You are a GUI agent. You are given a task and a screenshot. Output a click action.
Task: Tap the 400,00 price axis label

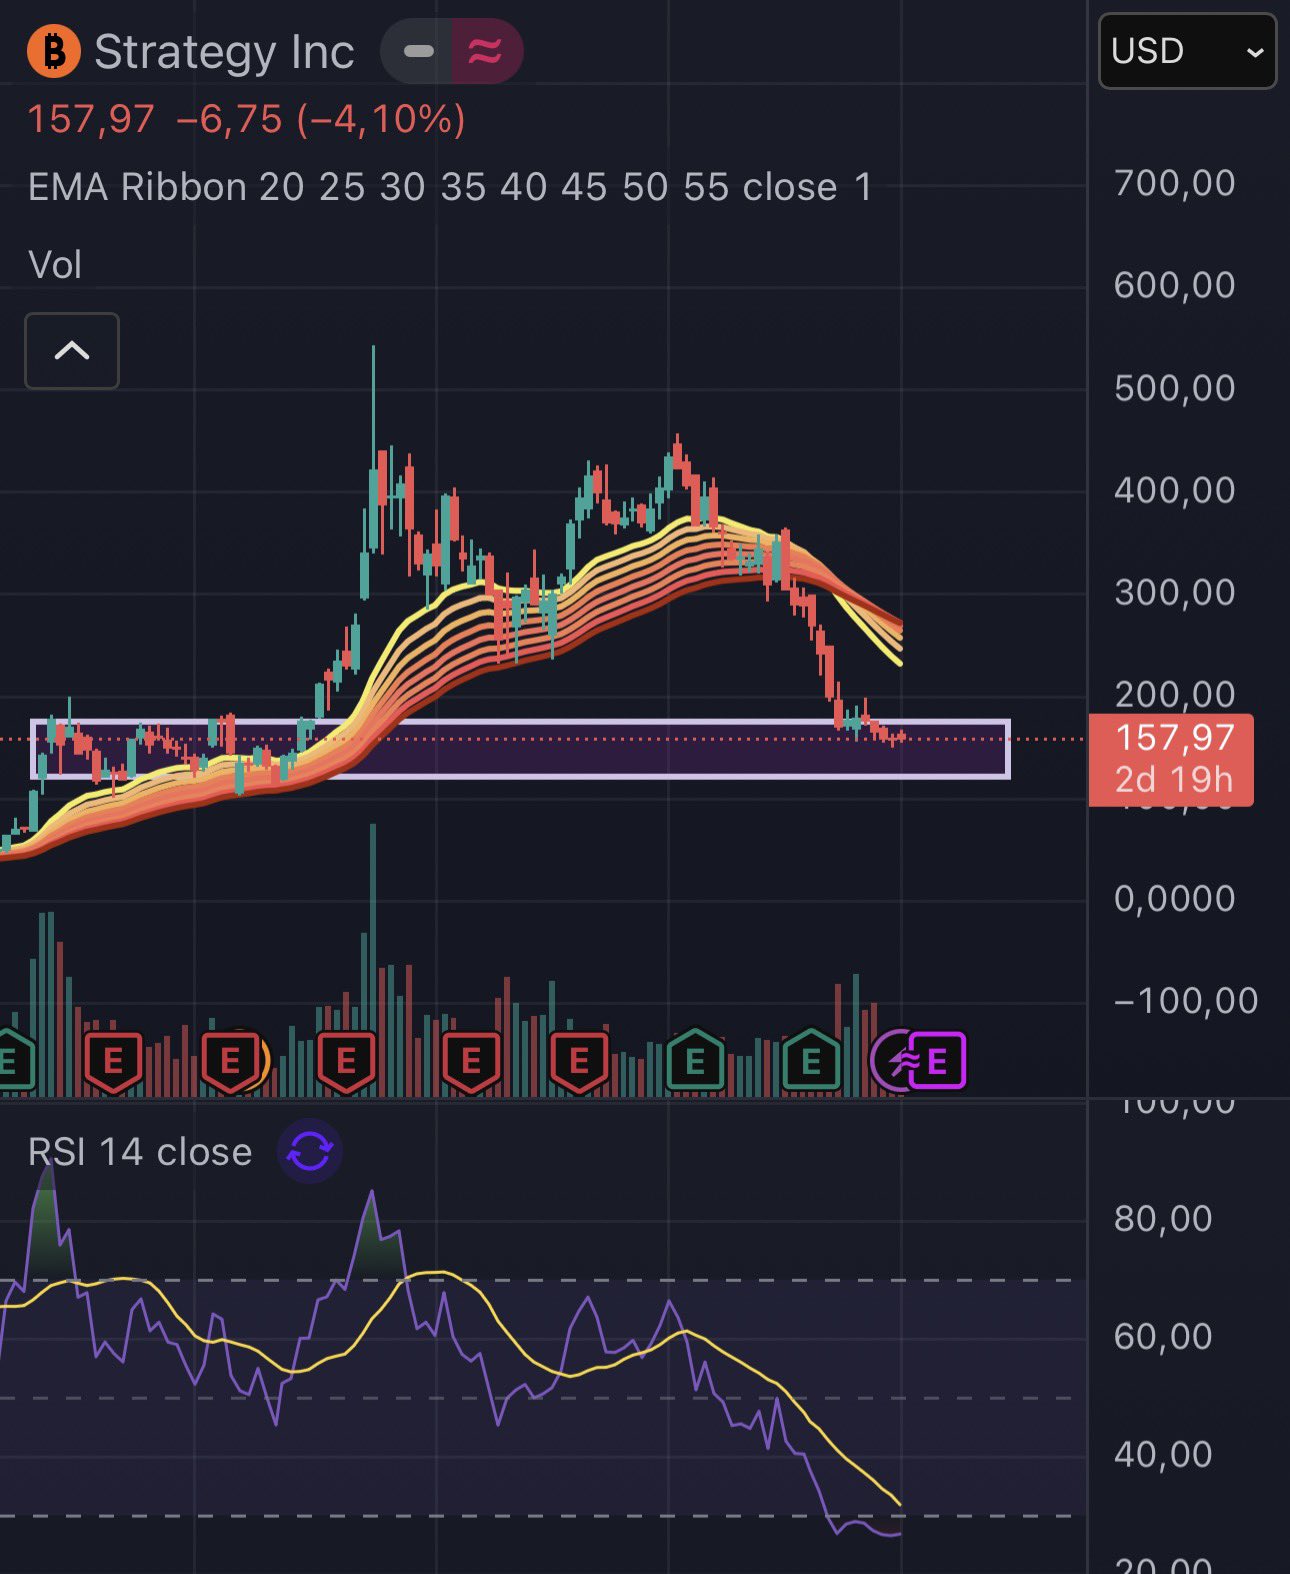[1175, 490]
